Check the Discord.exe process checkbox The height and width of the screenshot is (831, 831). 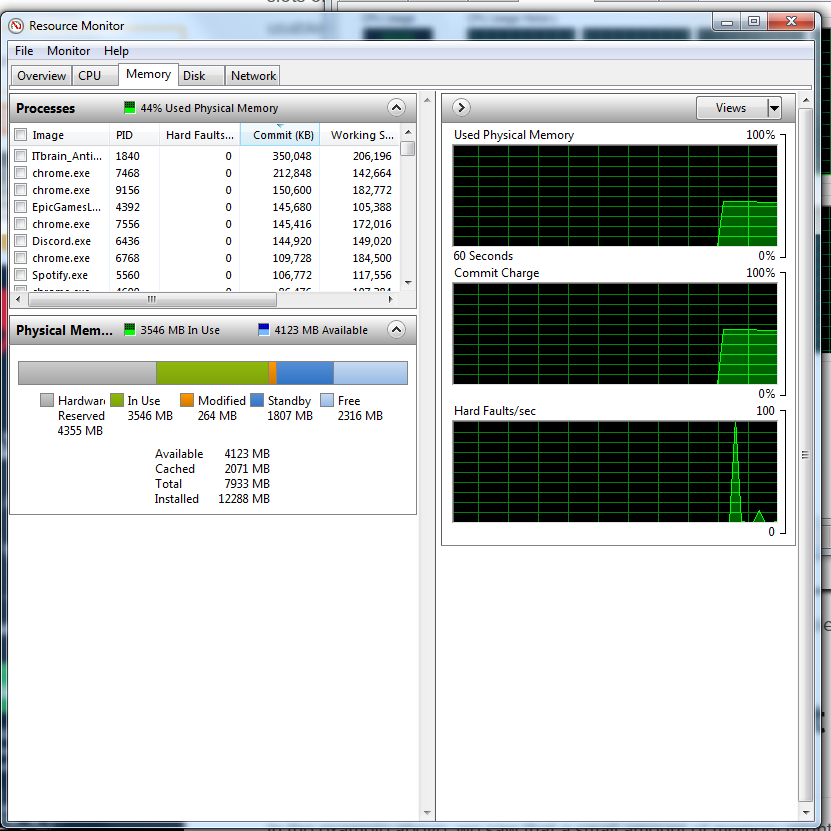[x=21, y=241]
